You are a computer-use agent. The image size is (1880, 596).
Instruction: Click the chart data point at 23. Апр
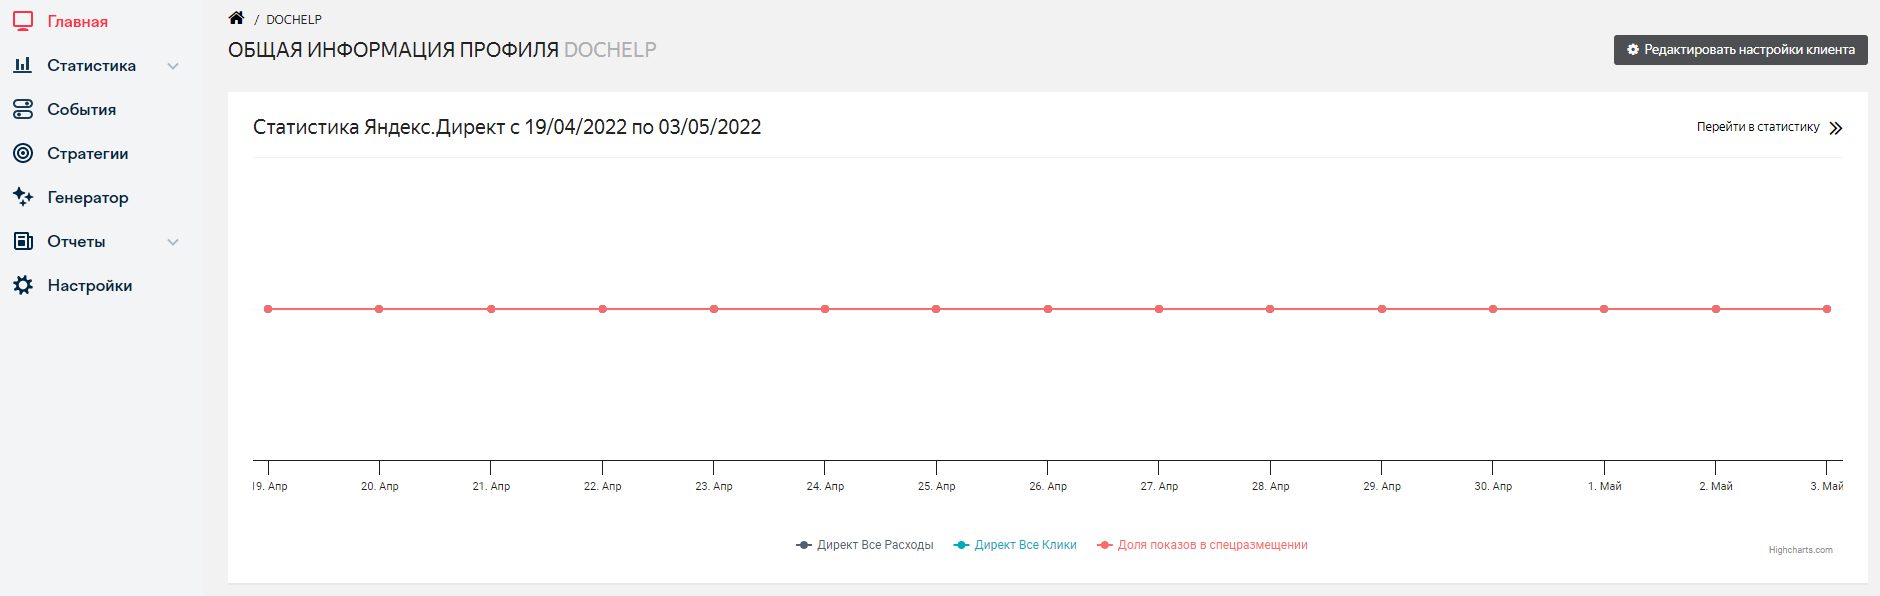click(714, 309)
